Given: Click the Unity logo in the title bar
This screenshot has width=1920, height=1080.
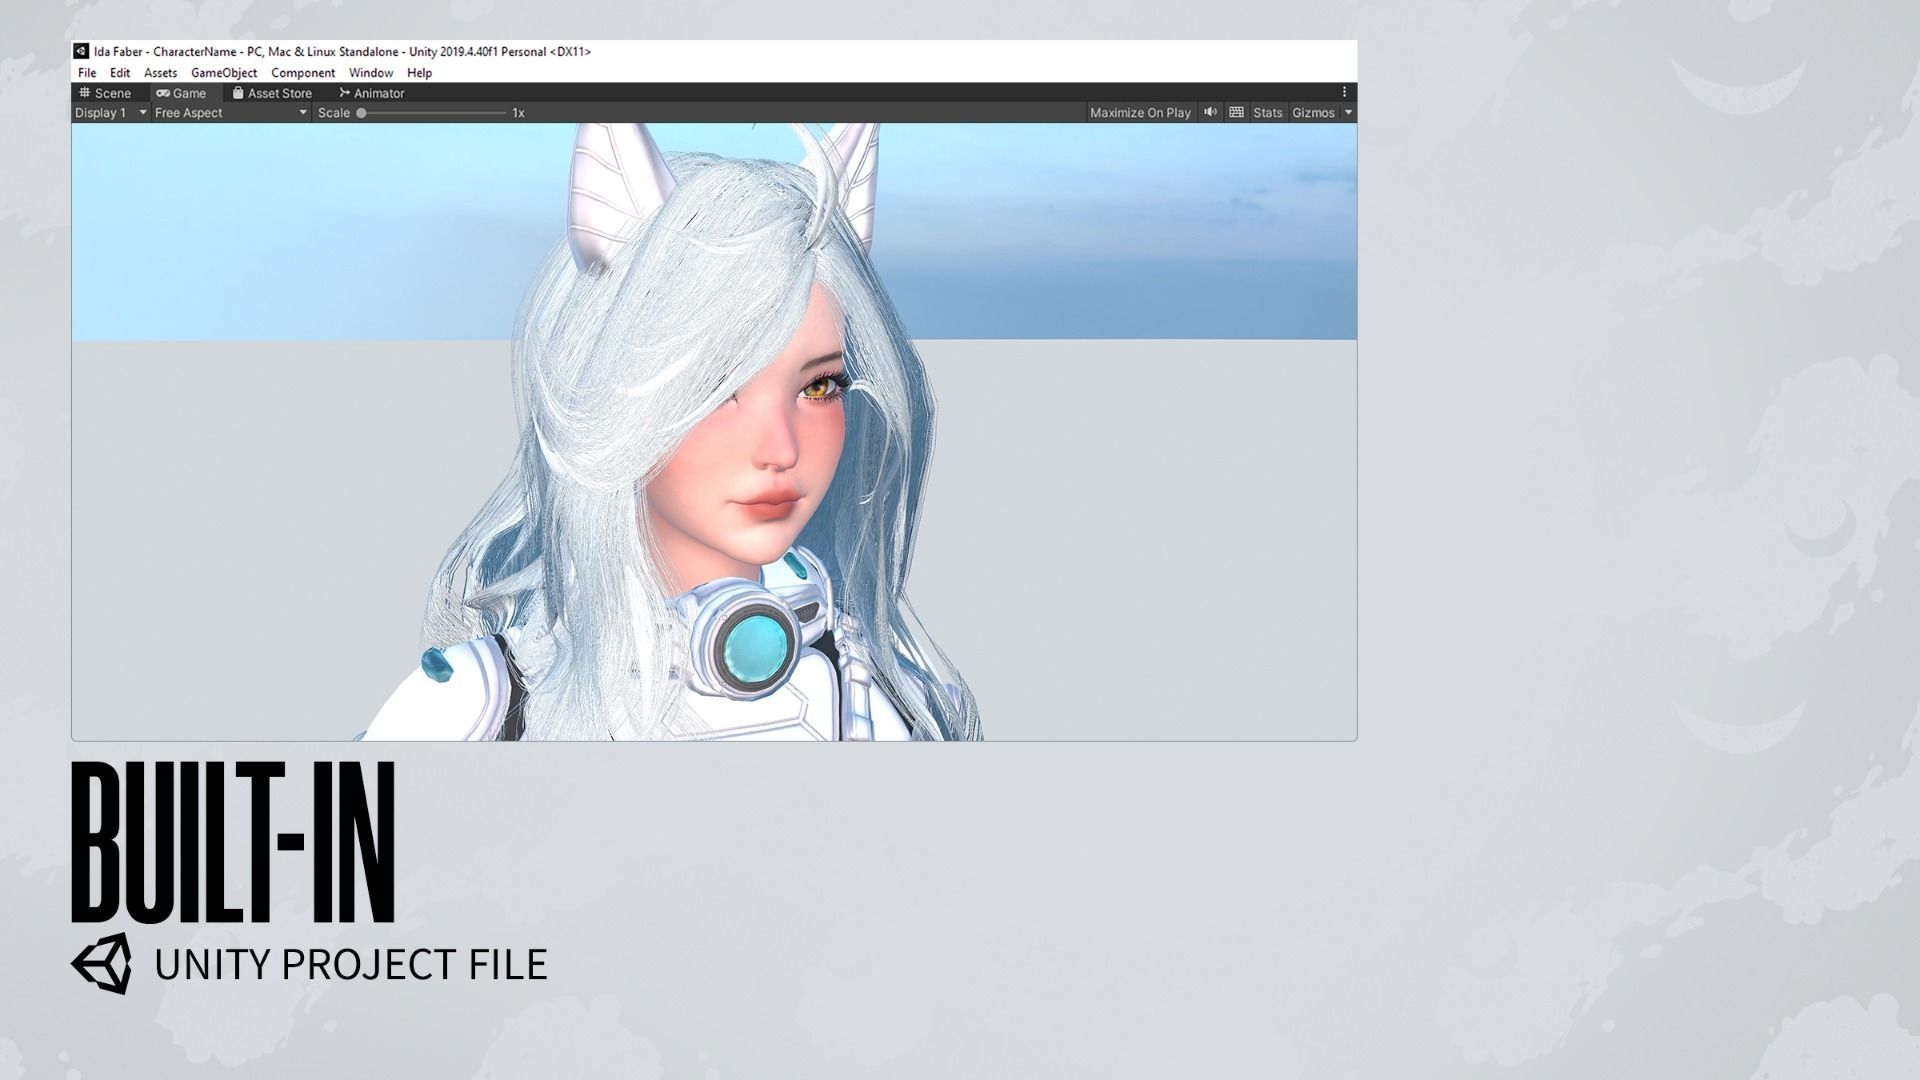Looking at the screenshot, I should 81,51.
